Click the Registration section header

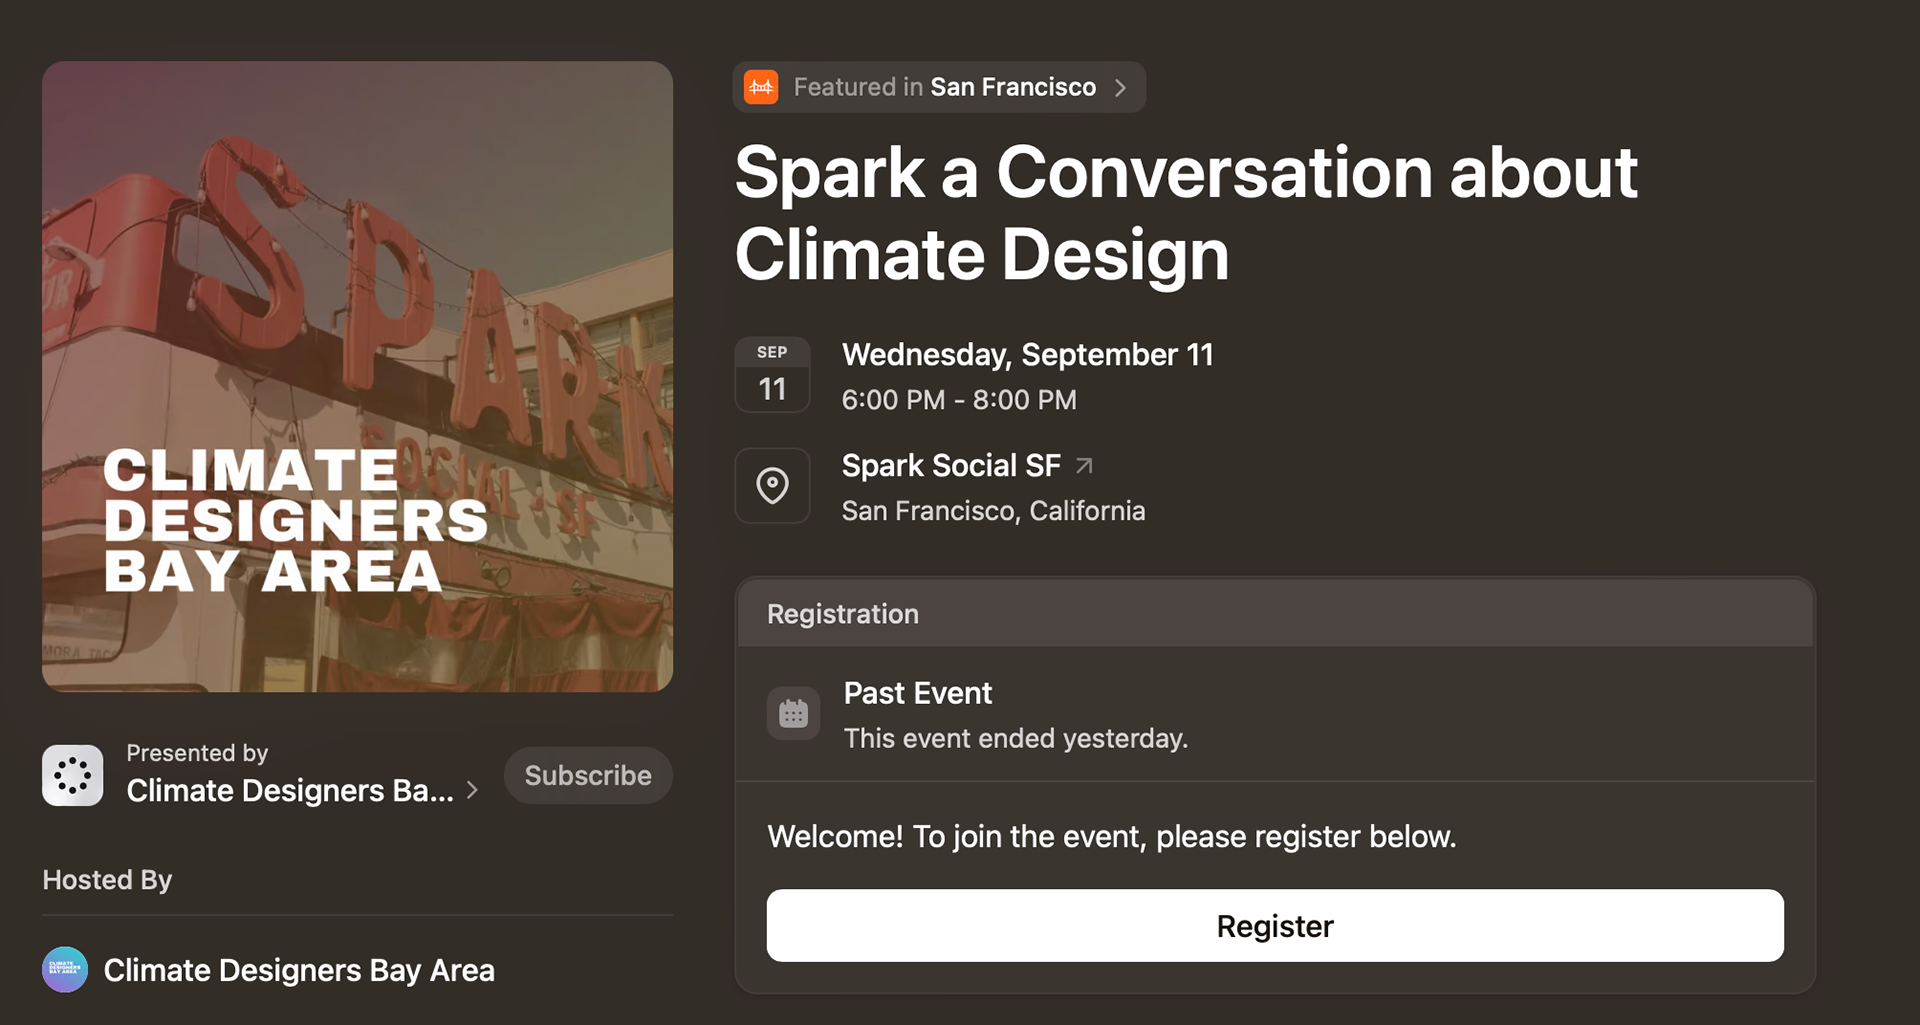click(842, 614)
